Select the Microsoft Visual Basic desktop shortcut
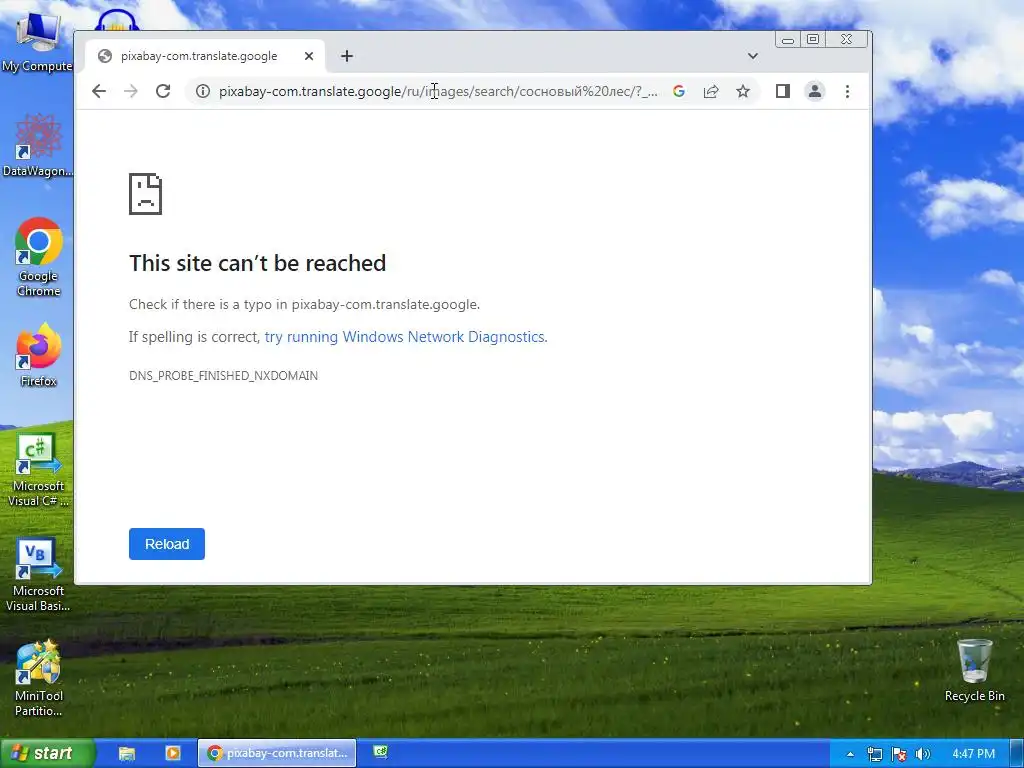This screenshot has height=768, width=1024. click(x=39, y=576)
